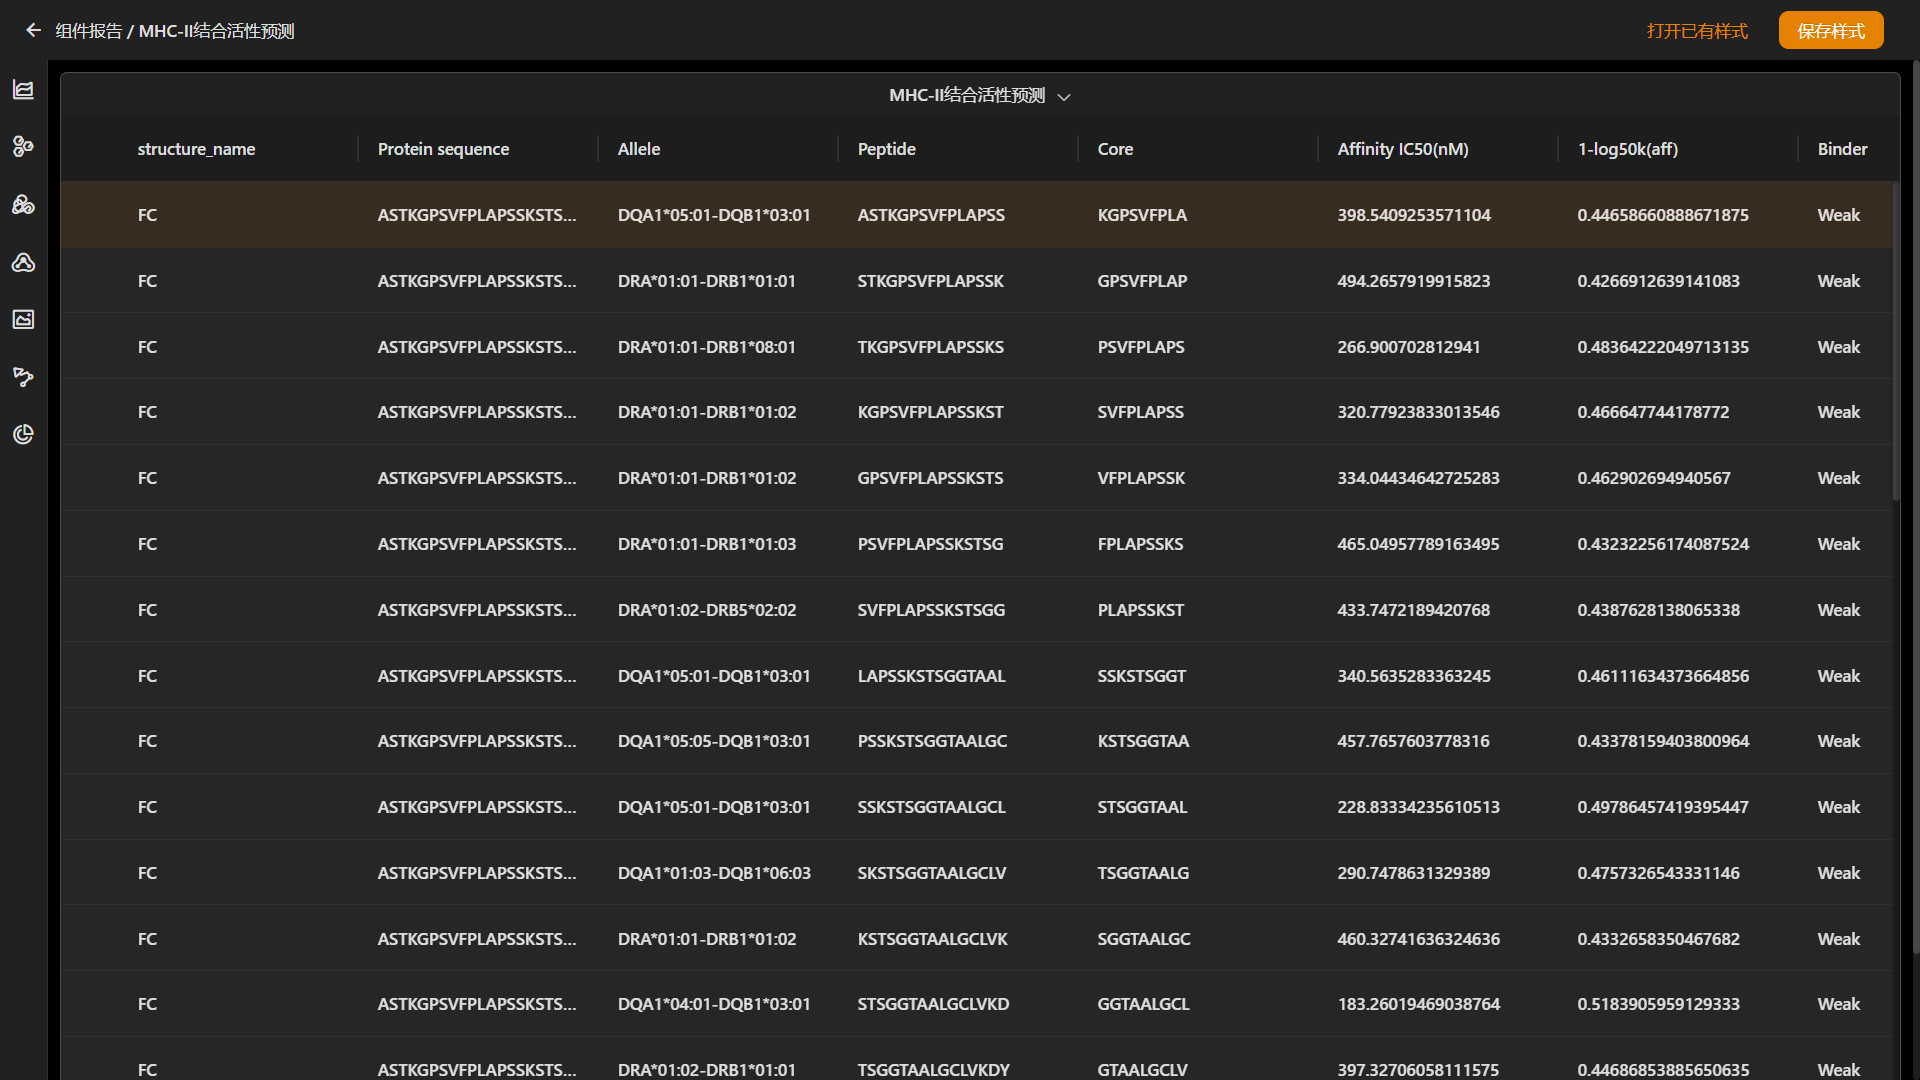Click value 0.466647744178772

point(1653,412)
